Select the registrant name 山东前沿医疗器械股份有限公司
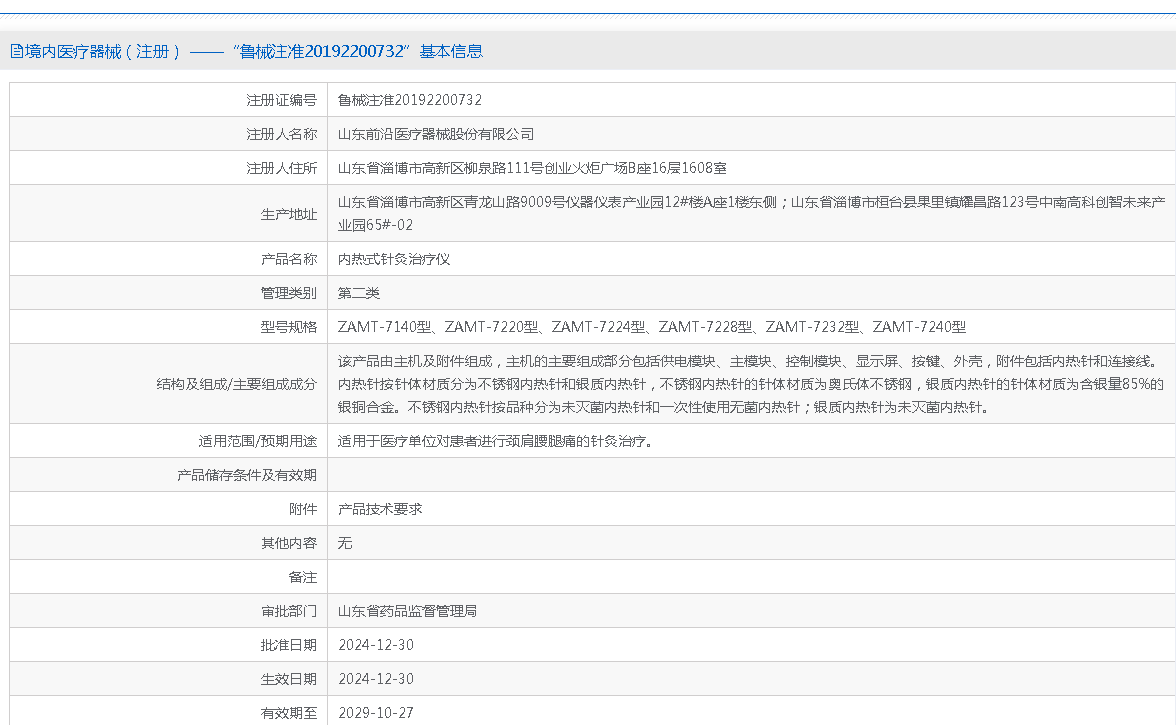 point(436,134)
